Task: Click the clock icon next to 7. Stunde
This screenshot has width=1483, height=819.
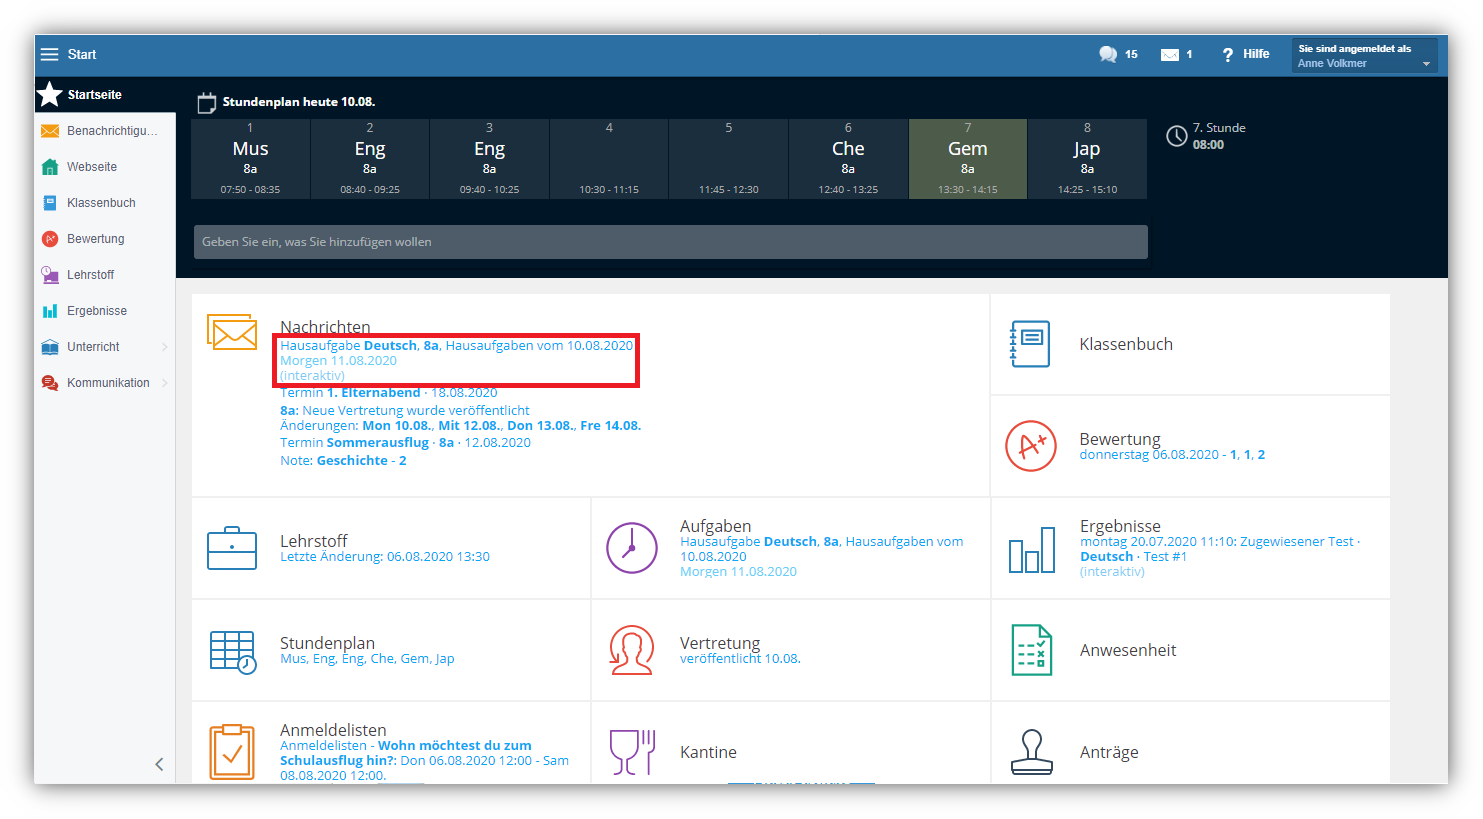Action: [x=1177, y=136]
